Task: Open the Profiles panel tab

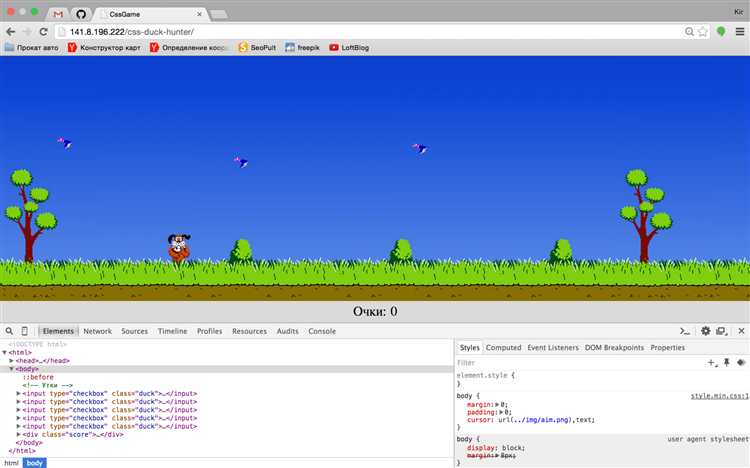Action: pos(210,331)
